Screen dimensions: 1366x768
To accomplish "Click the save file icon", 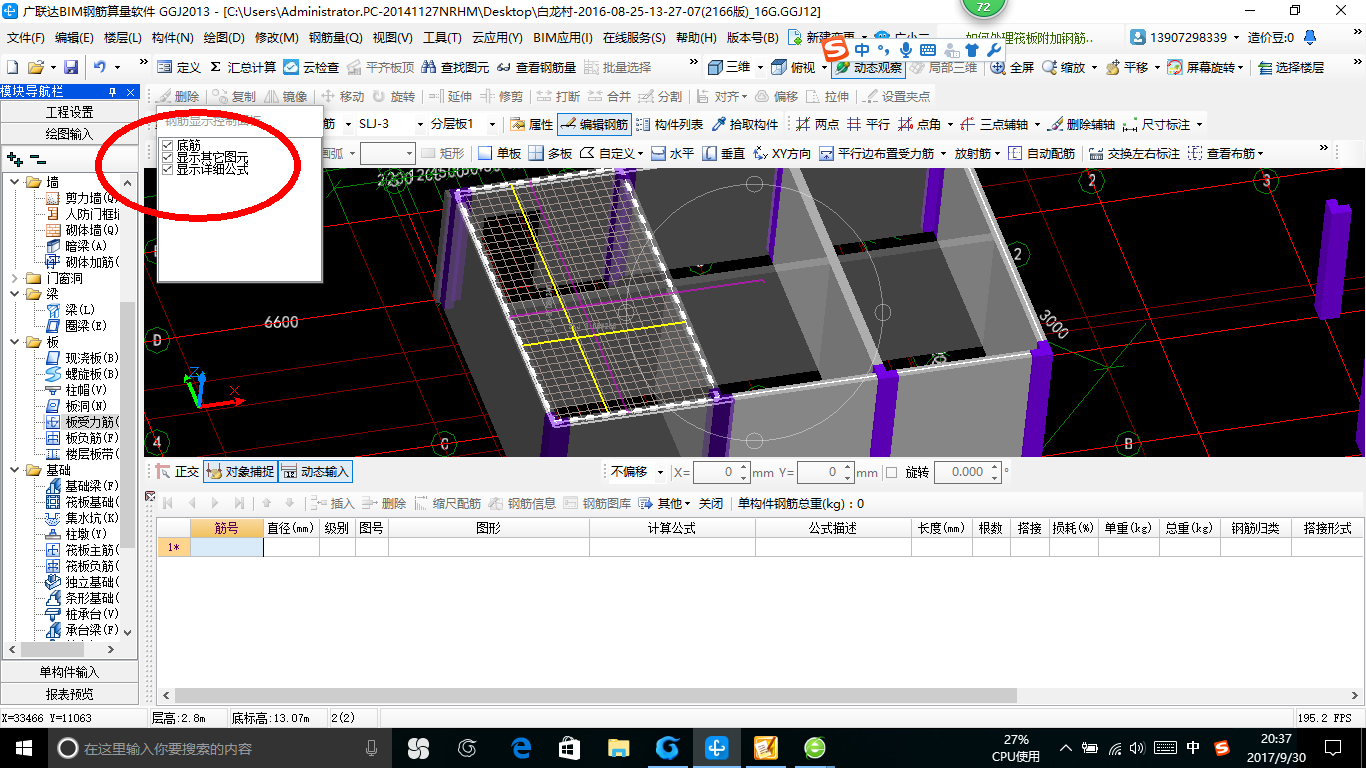I will pyautogui.click(x=71, y=67).
